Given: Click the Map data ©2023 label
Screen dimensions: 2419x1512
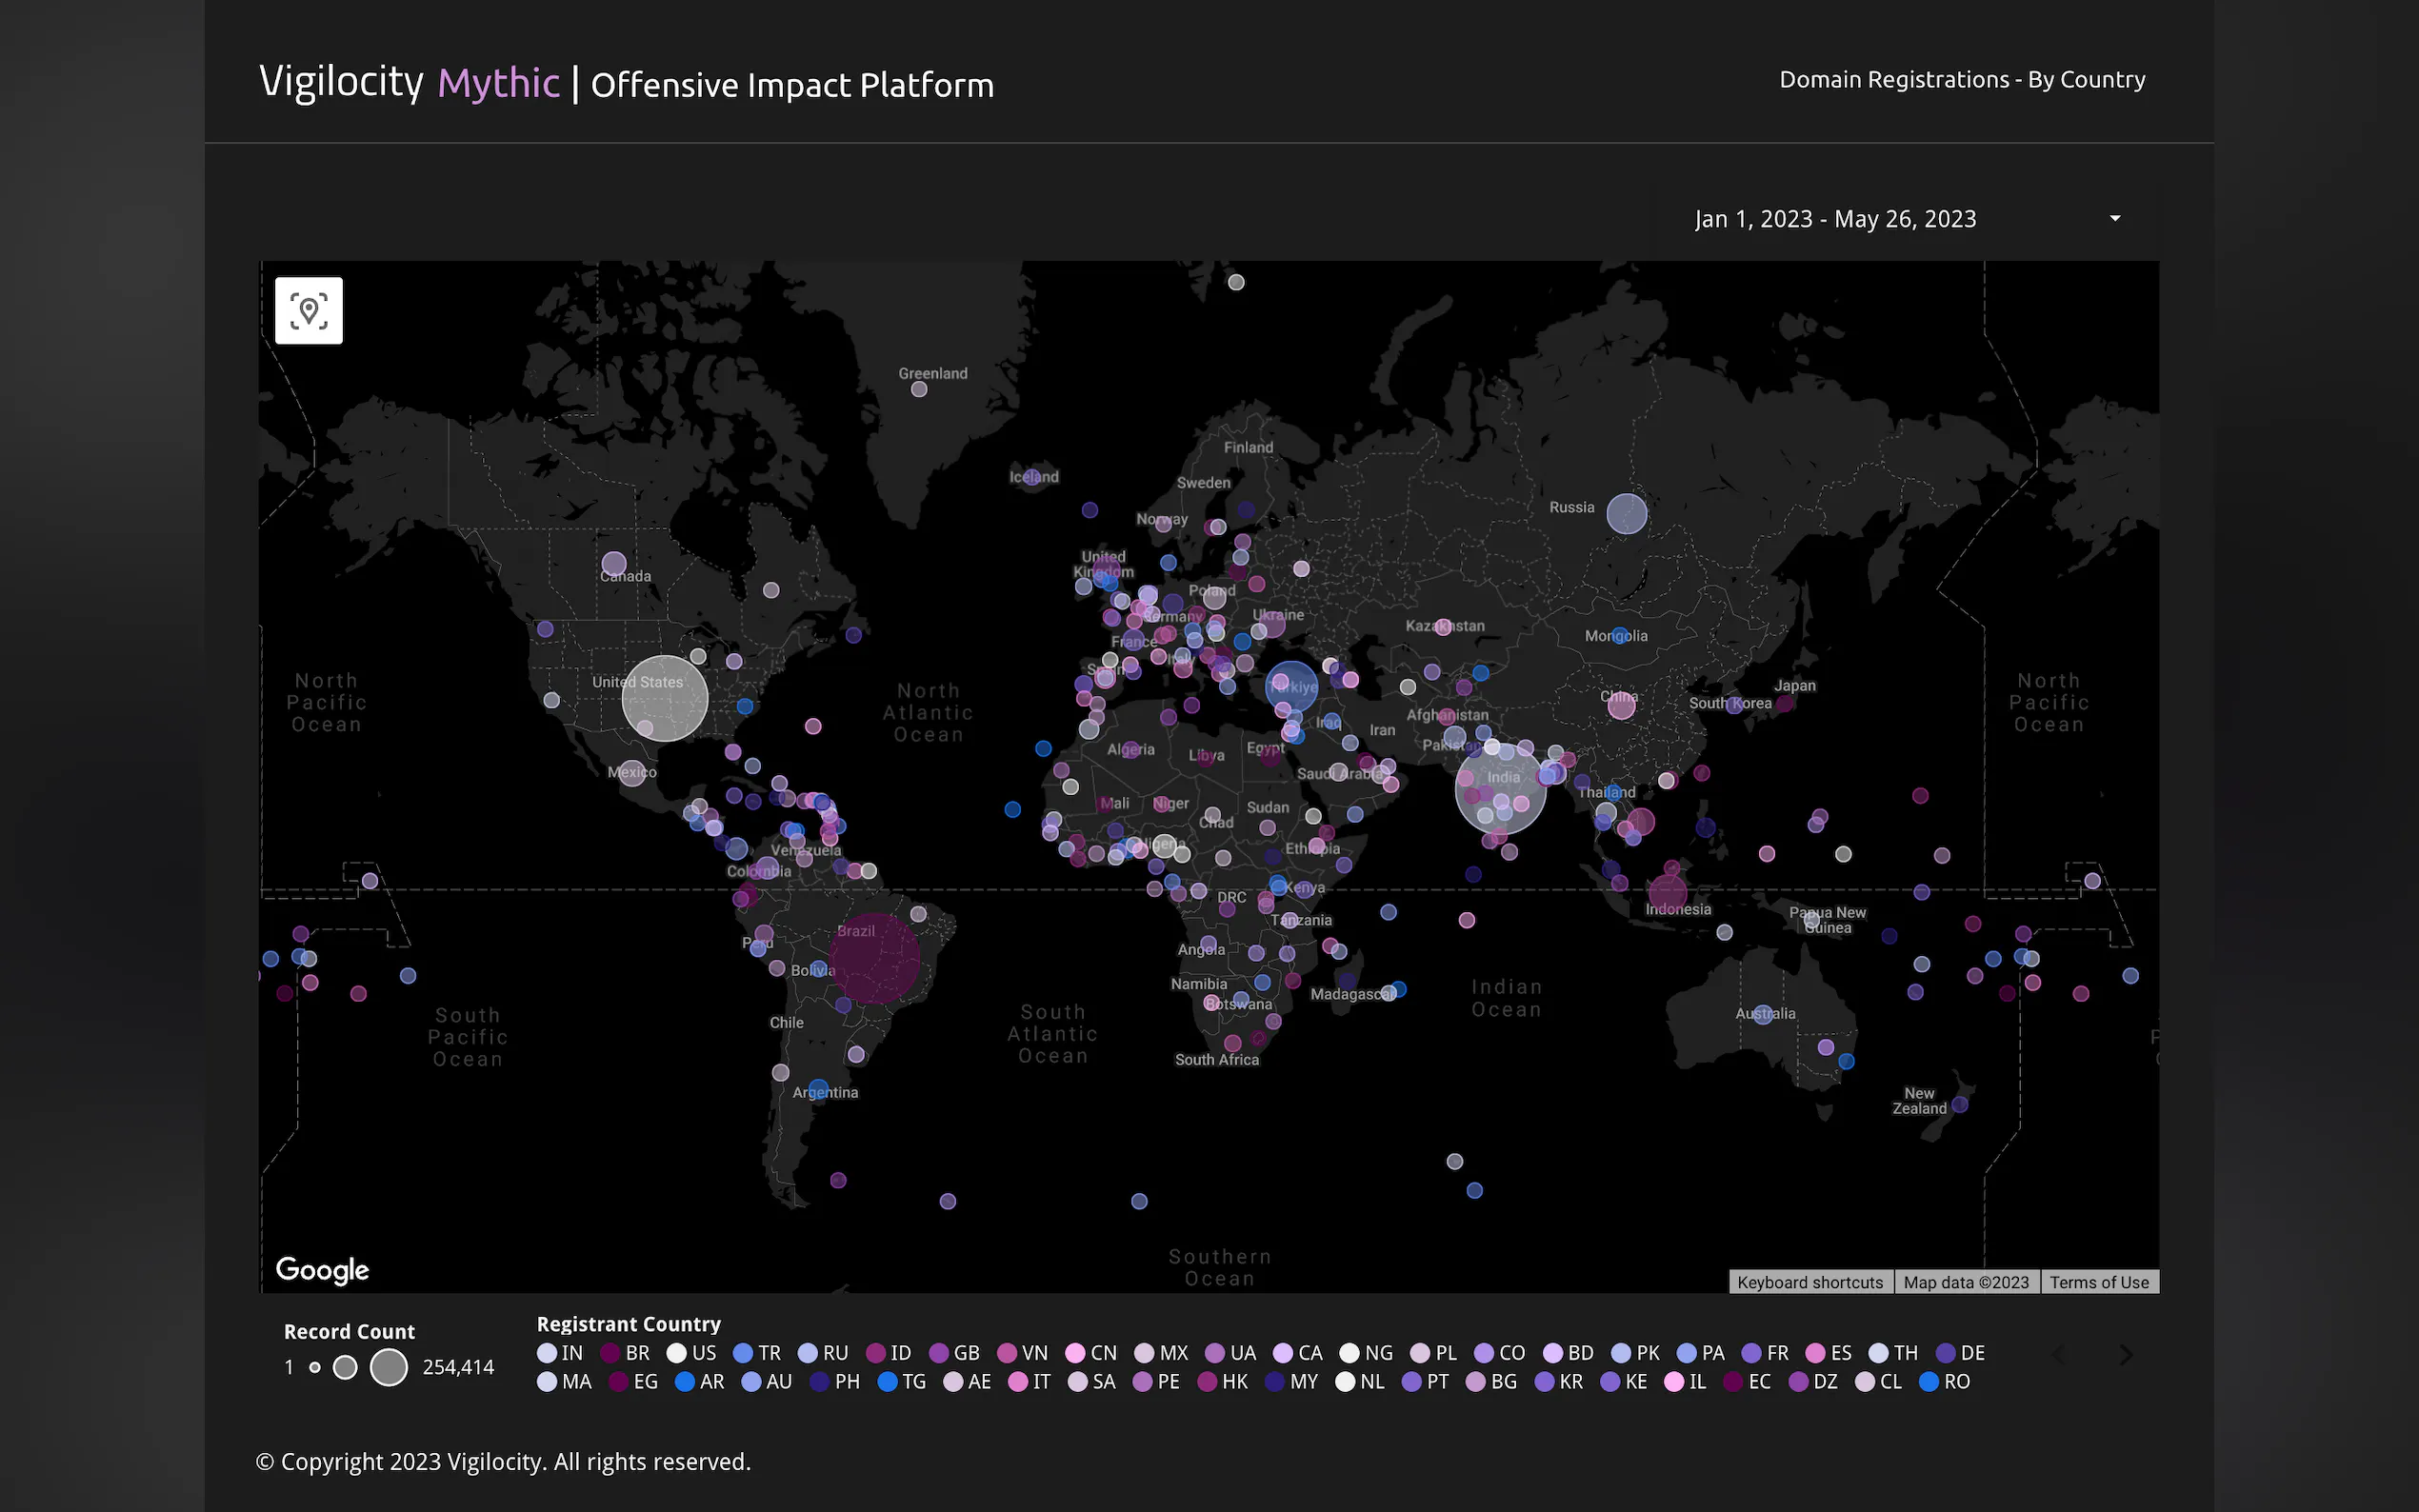Looking at the screenshot, I should point(1966,1282).
